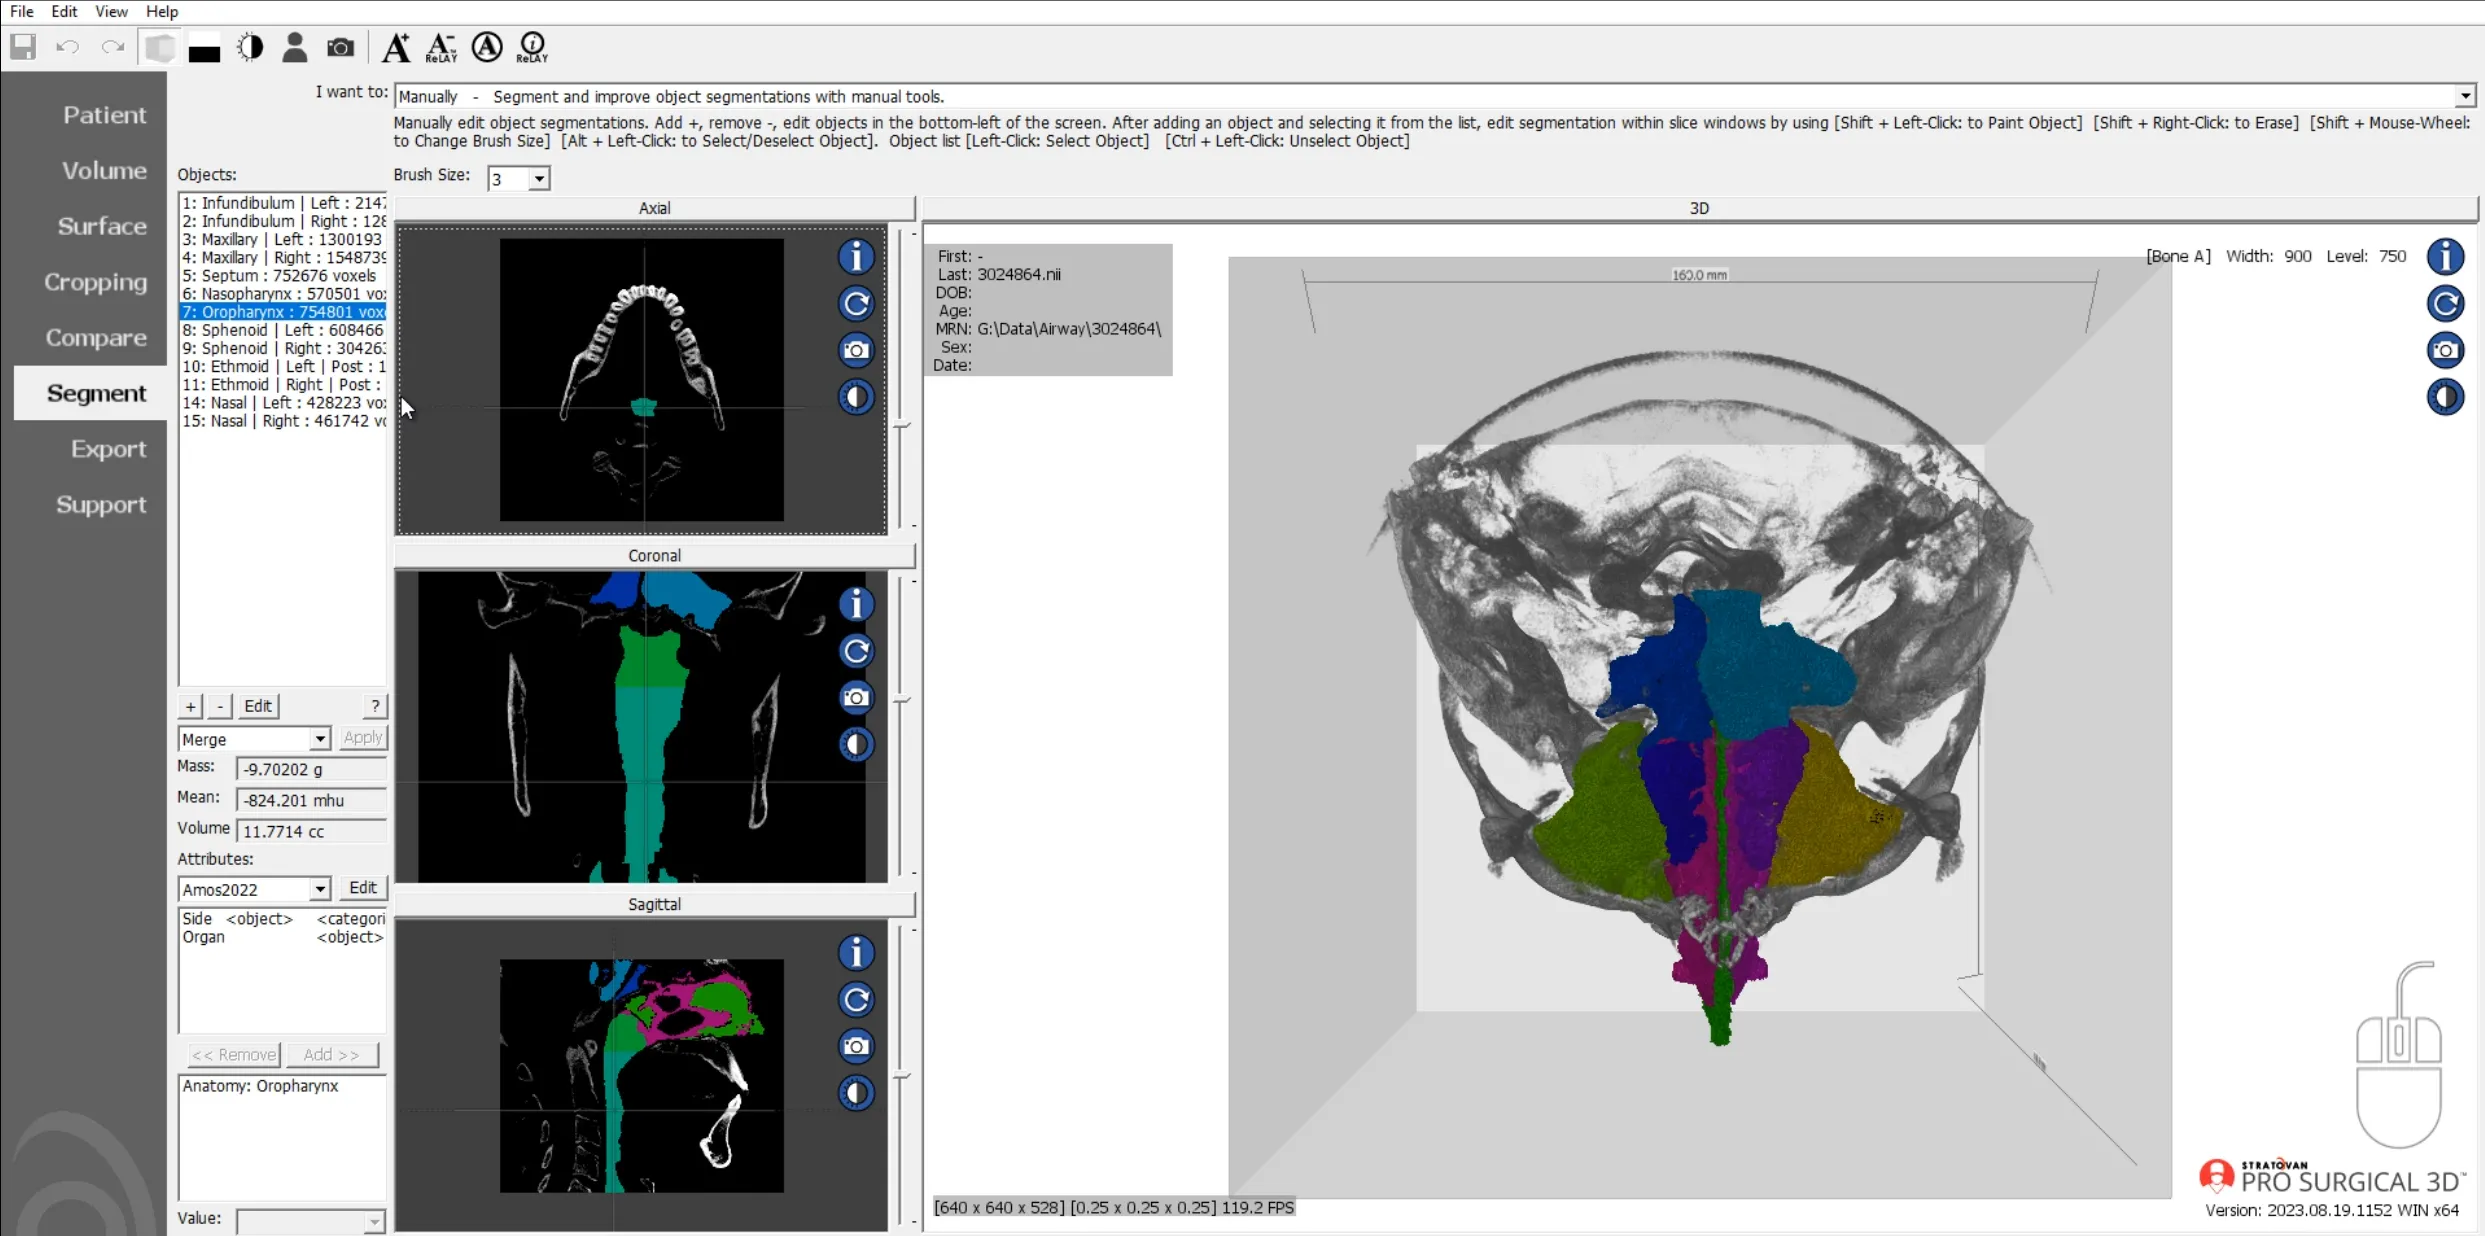The width and height of the screenshot is (2485, 1236).
Task: Click the top-toolbar camera screenshot icon
Action: [340, 47]
